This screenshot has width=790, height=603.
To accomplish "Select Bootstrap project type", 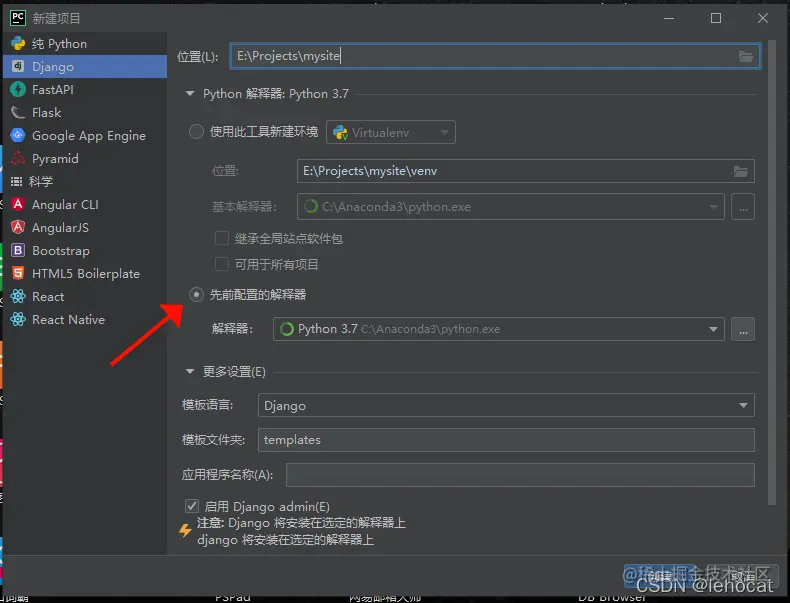I will 85,250.
